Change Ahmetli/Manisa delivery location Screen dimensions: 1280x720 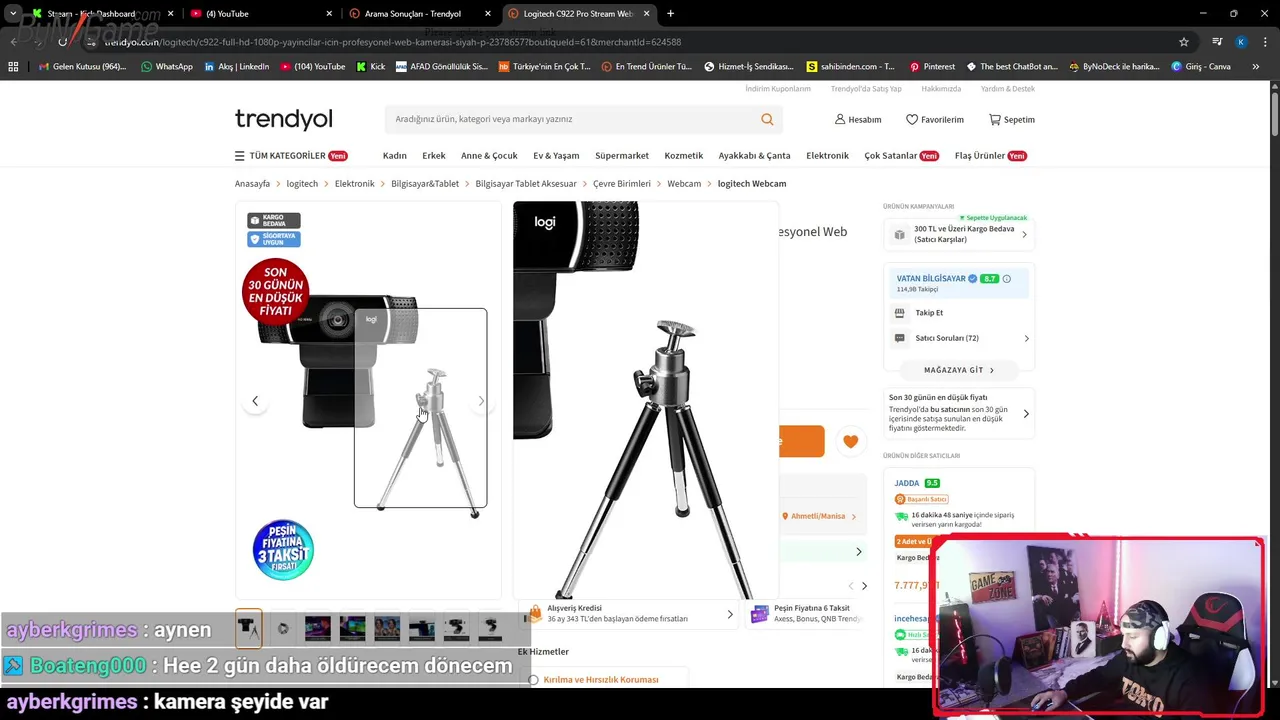[x=819, y=516]
